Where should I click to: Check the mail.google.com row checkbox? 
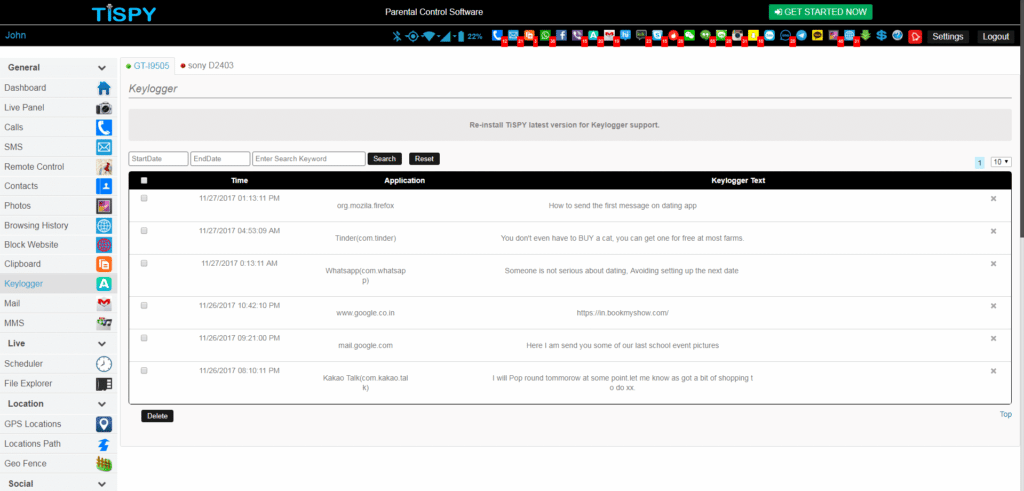coord(144,338)
